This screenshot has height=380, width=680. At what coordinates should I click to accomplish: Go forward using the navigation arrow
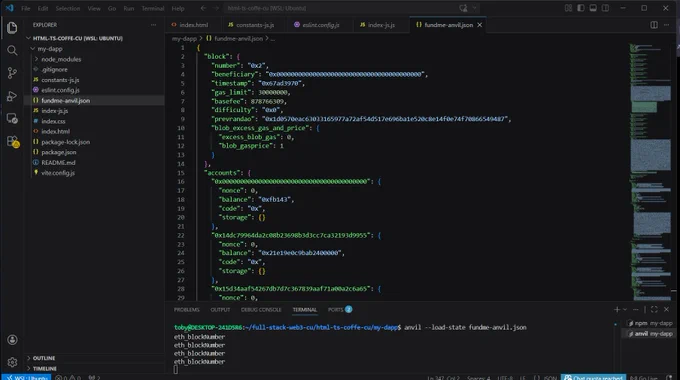coord(216,8)
